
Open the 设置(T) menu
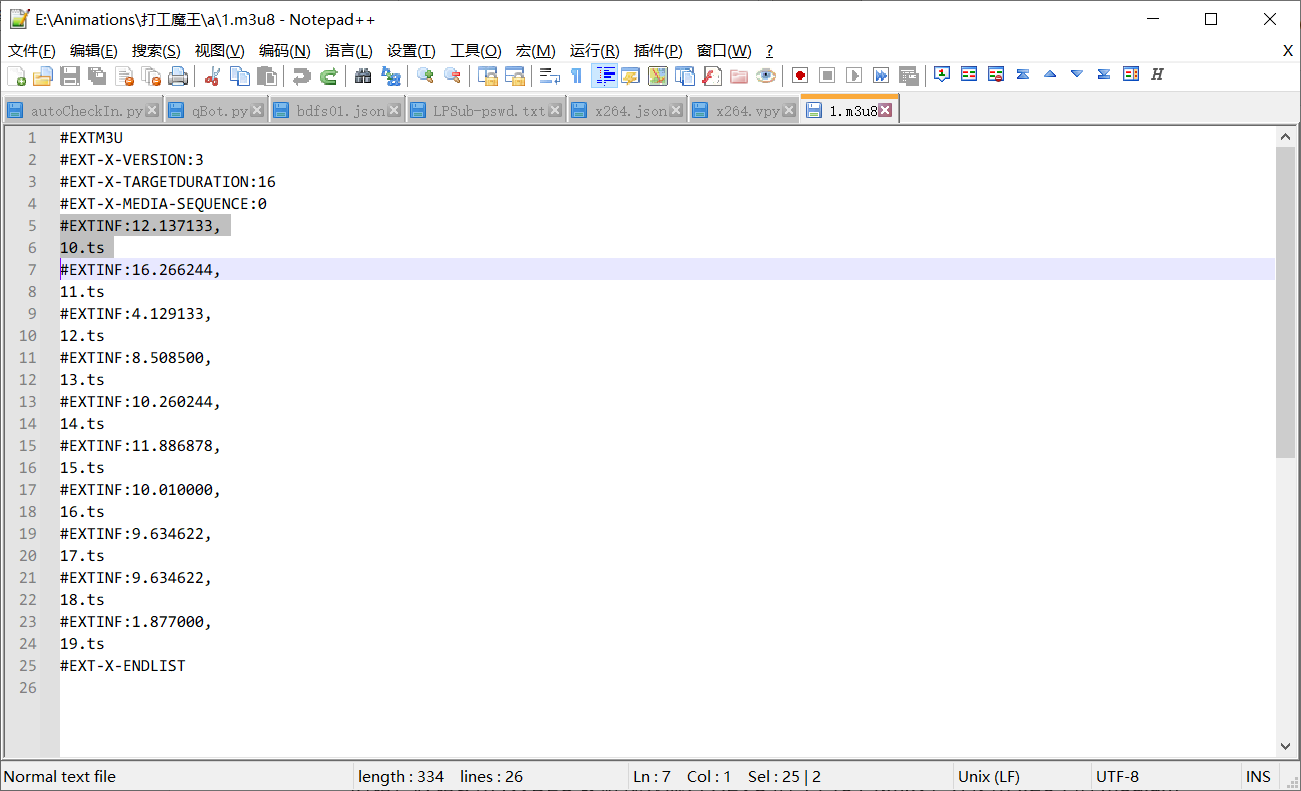click(411, 51)
